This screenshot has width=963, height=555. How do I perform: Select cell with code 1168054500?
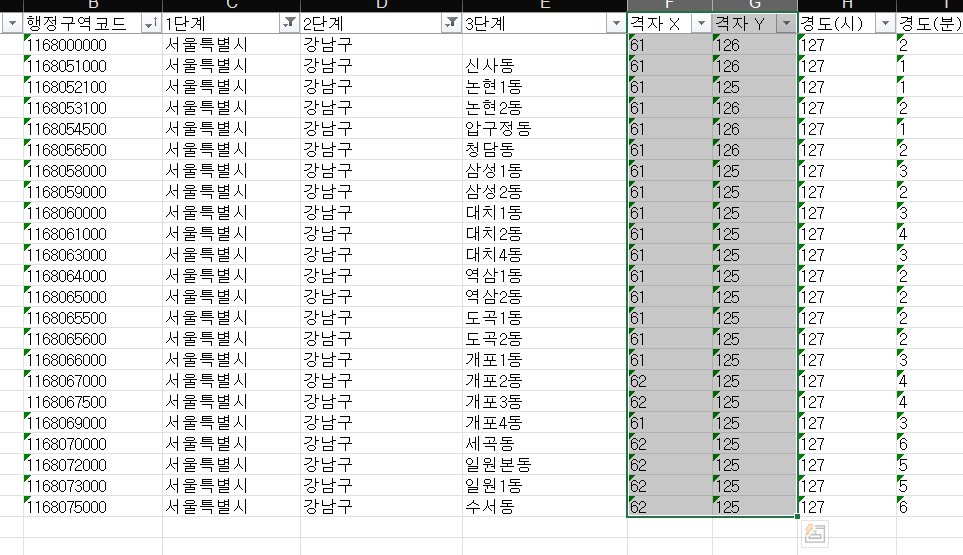coord(93,129)
